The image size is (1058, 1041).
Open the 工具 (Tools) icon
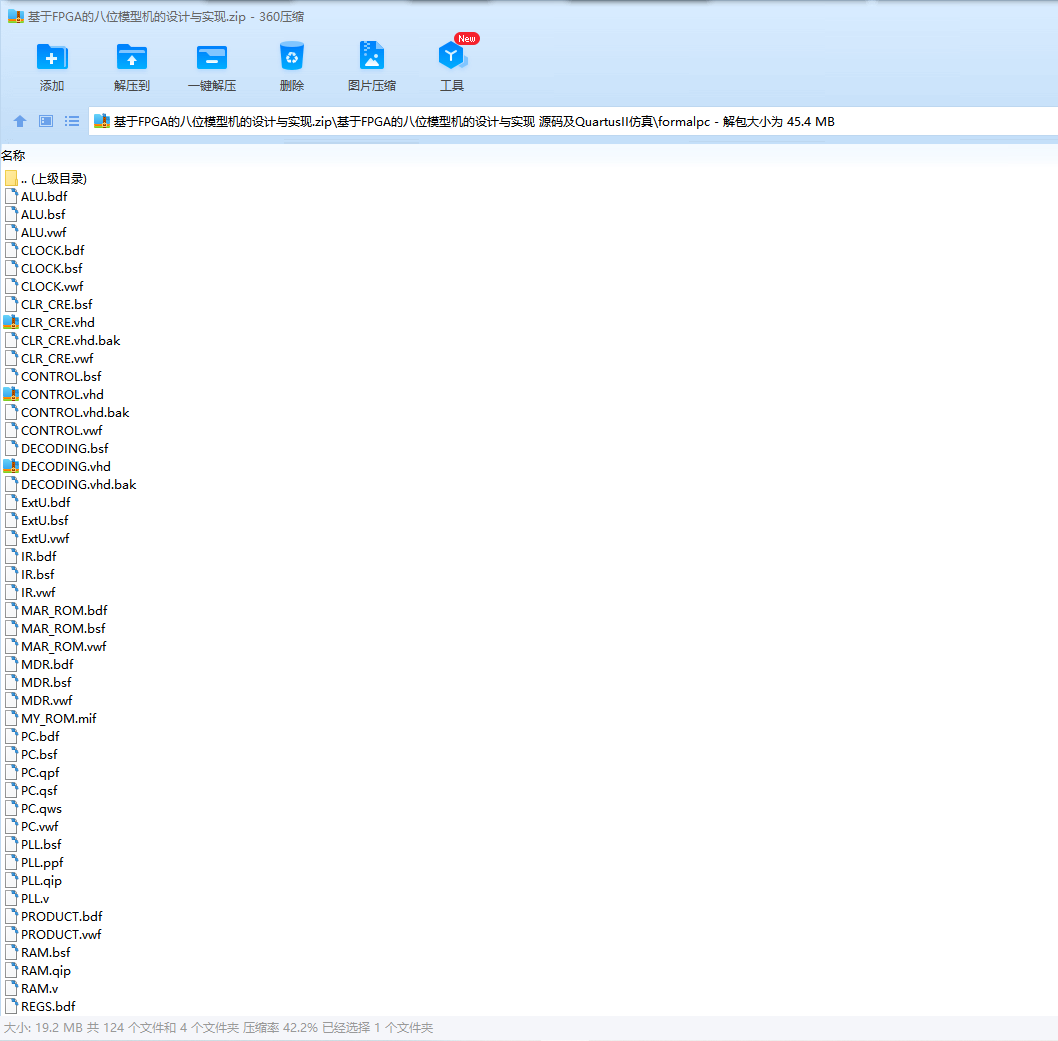[x=452, y=56]
